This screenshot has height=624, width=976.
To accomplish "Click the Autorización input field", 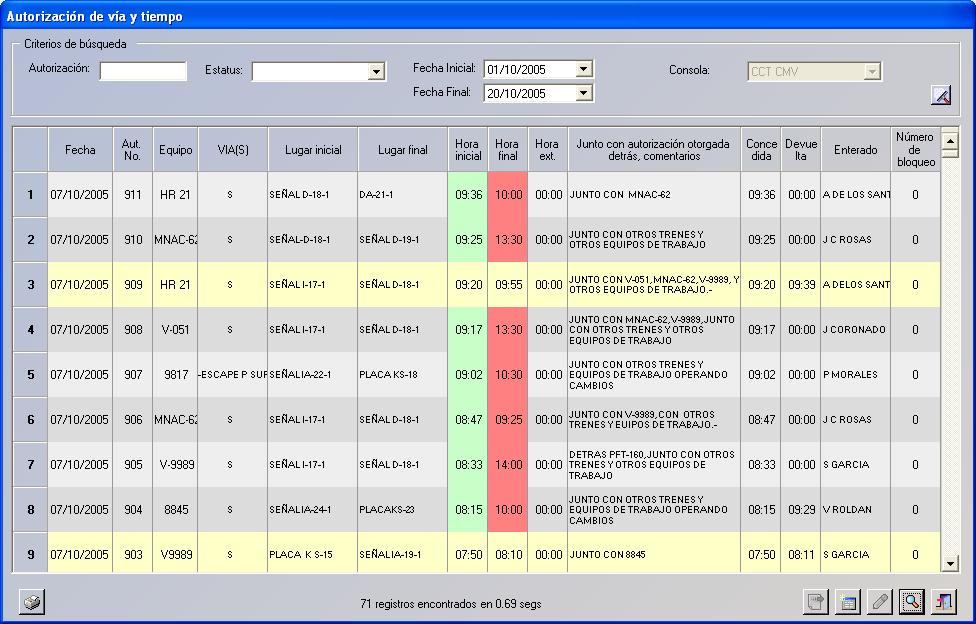I will tap(143, 71).
